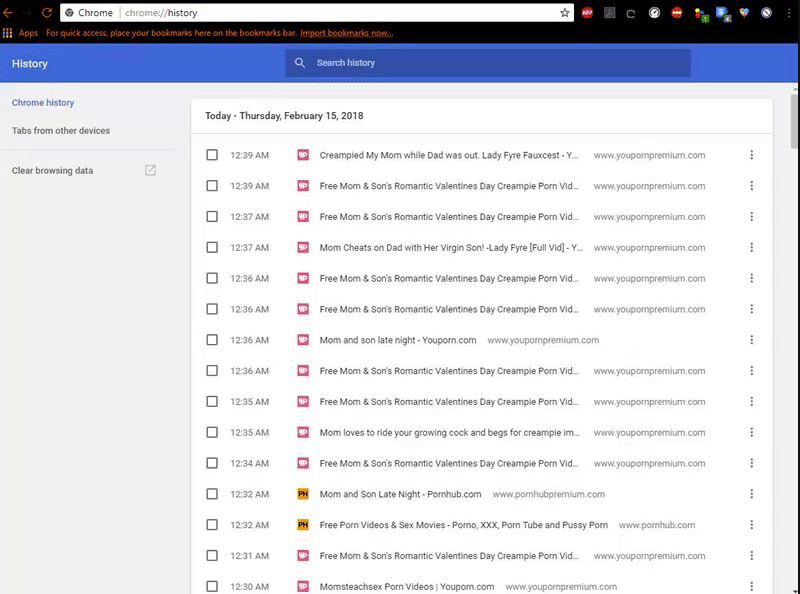
Task: Open Chrome's three-dot main menu
Action: point(789,13)
